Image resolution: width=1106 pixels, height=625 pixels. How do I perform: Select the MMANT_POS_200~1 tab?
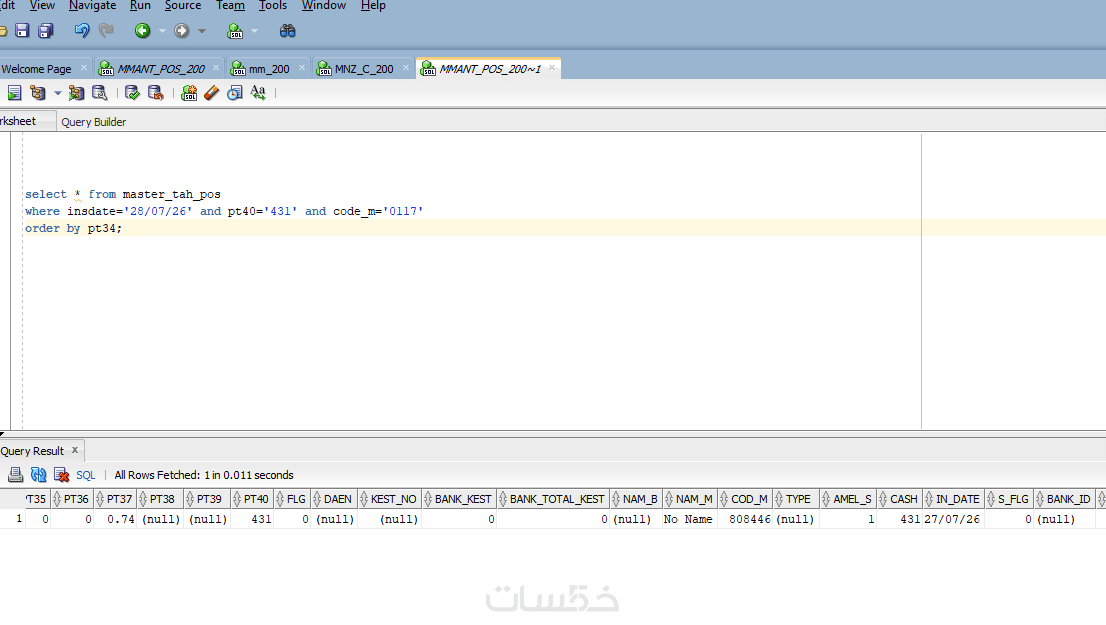490,69
